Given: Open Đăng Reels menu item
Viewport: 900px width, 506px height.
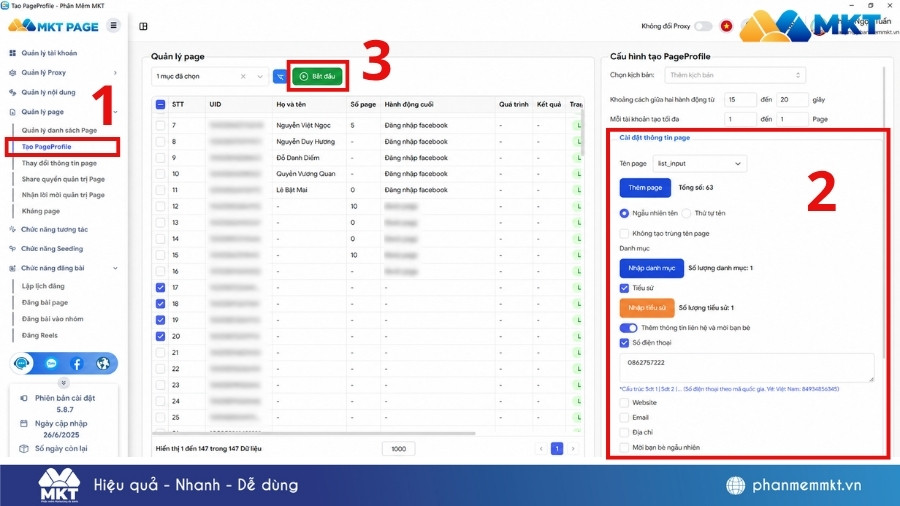Looking at the screenshot, I should 40,335.
